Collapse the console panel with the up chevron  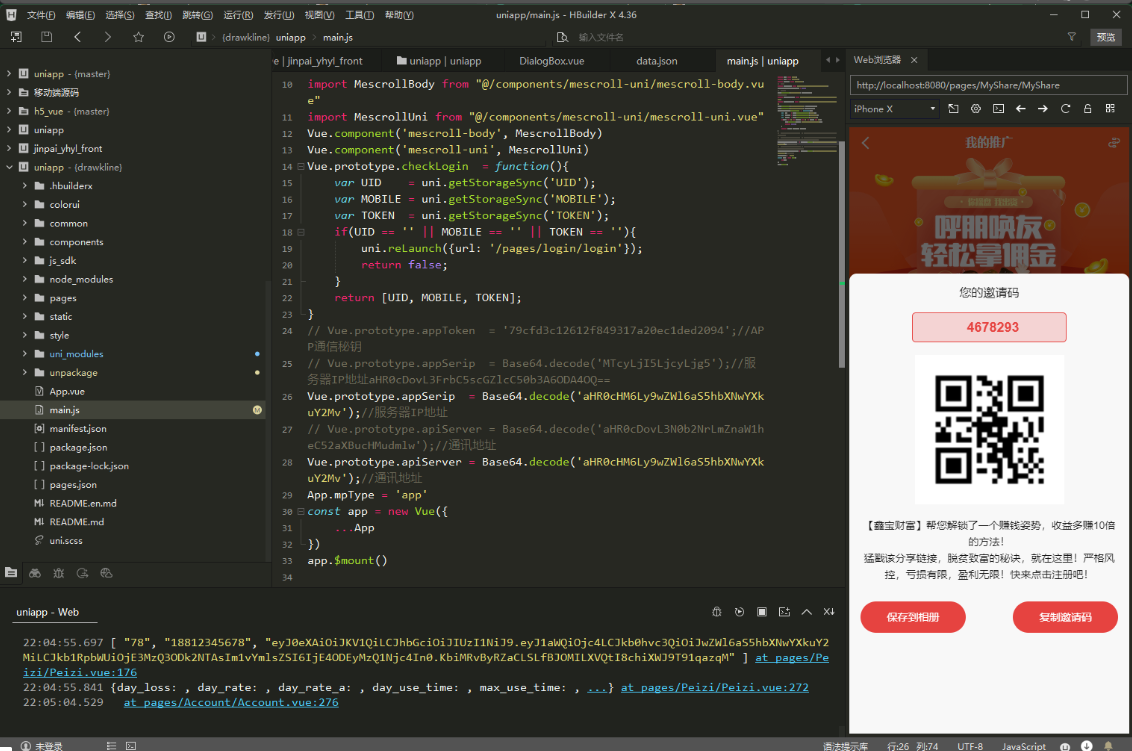(x=806, y=612)
